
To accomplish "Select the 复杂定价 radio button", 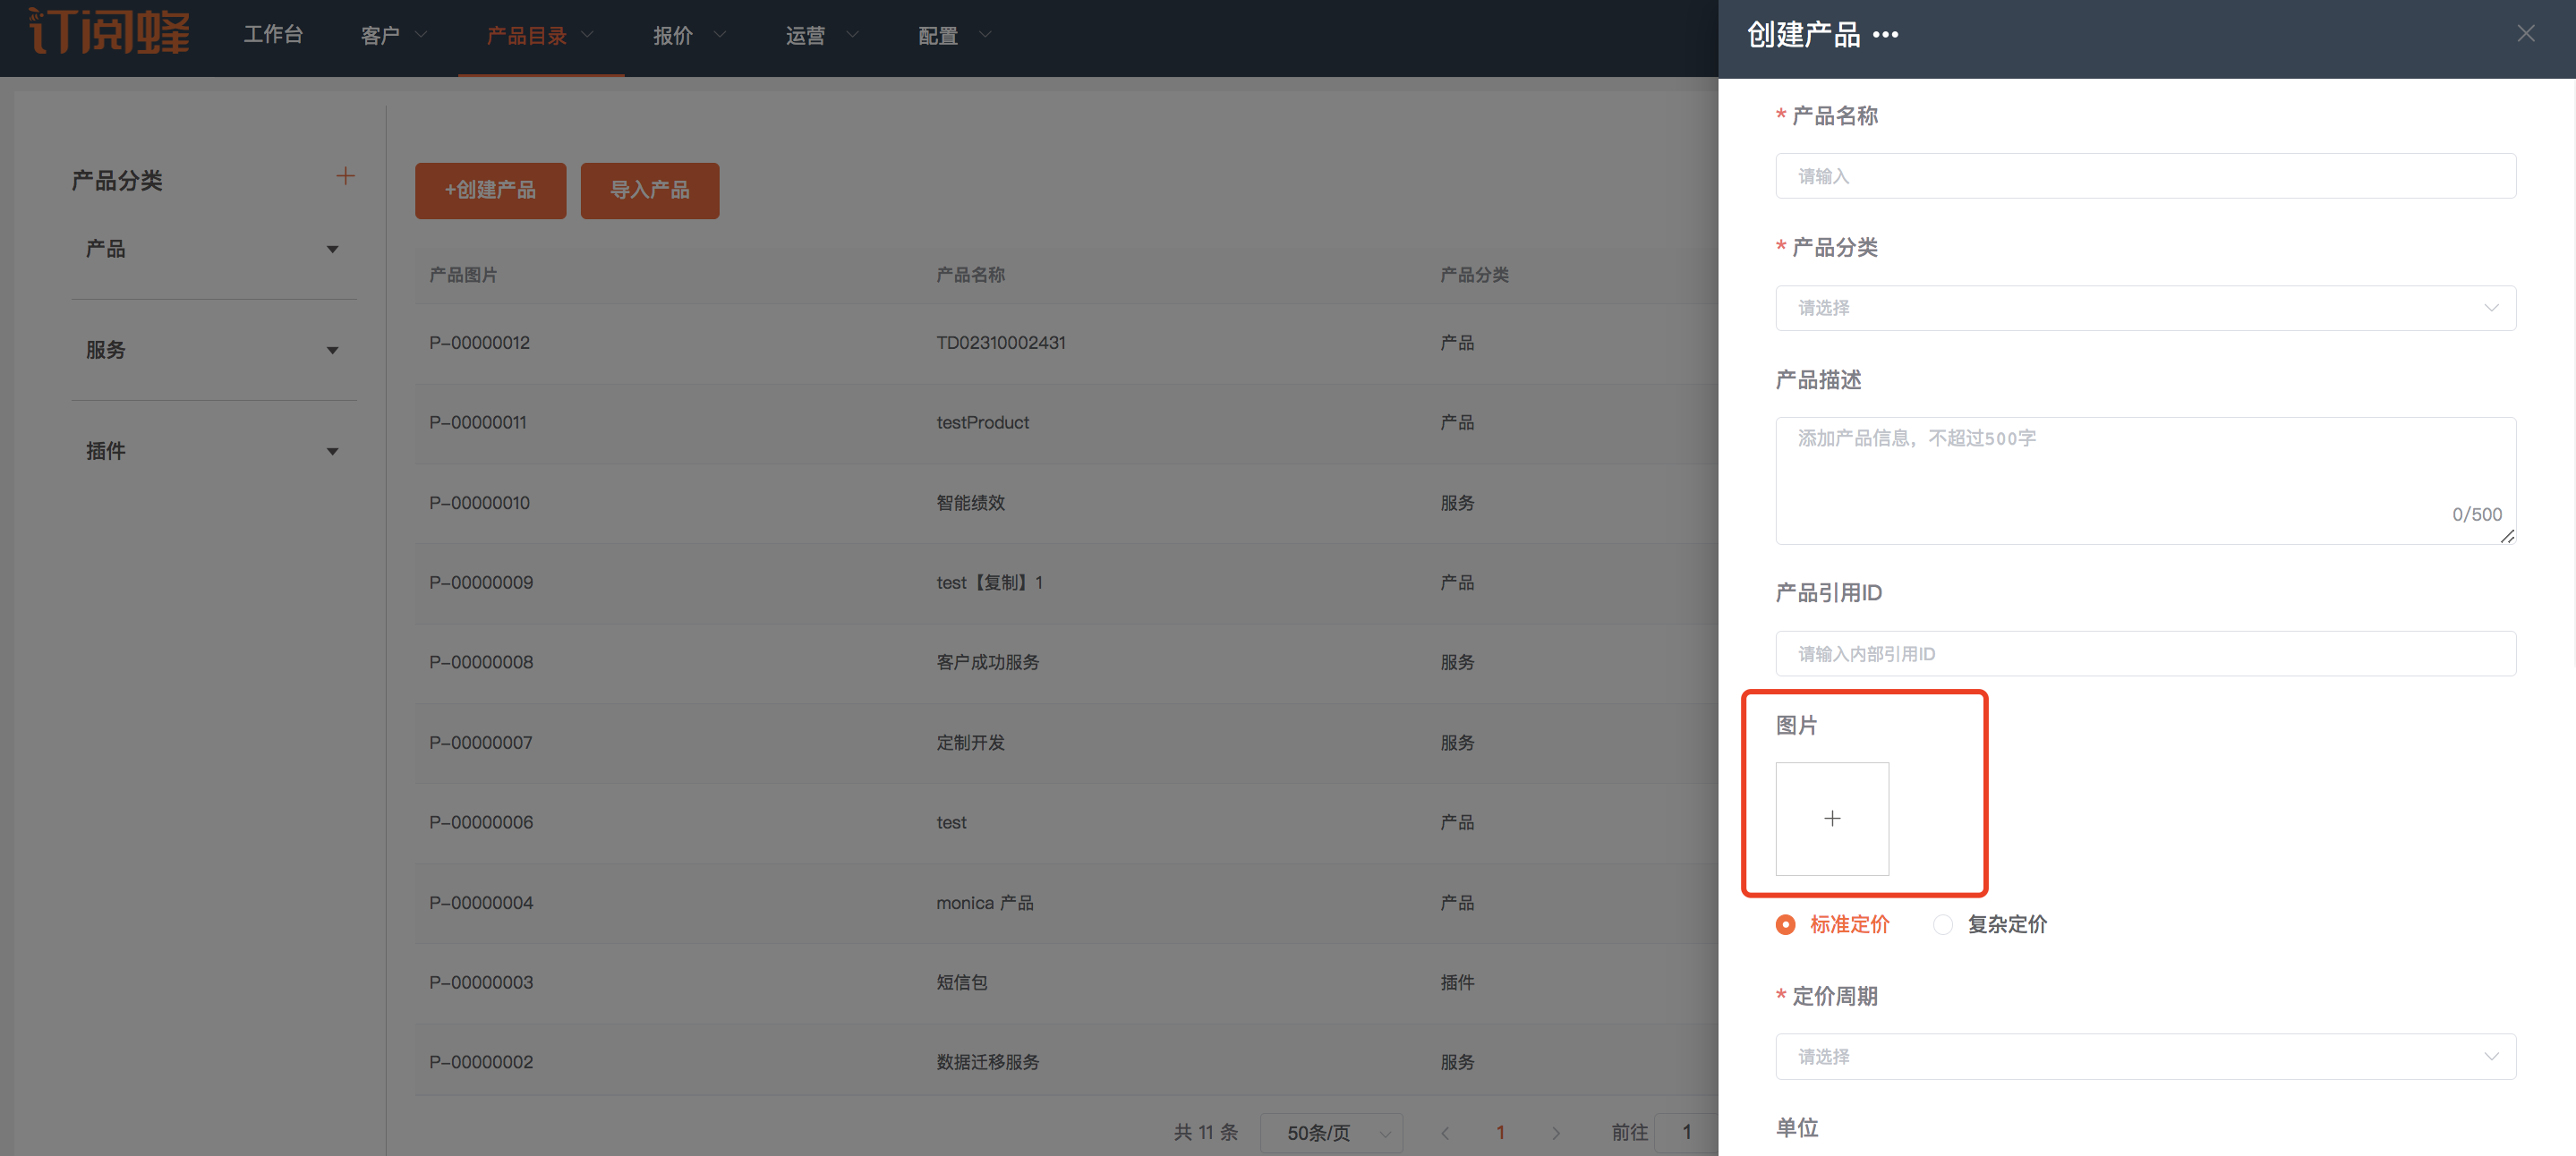I will (1942, 924).
